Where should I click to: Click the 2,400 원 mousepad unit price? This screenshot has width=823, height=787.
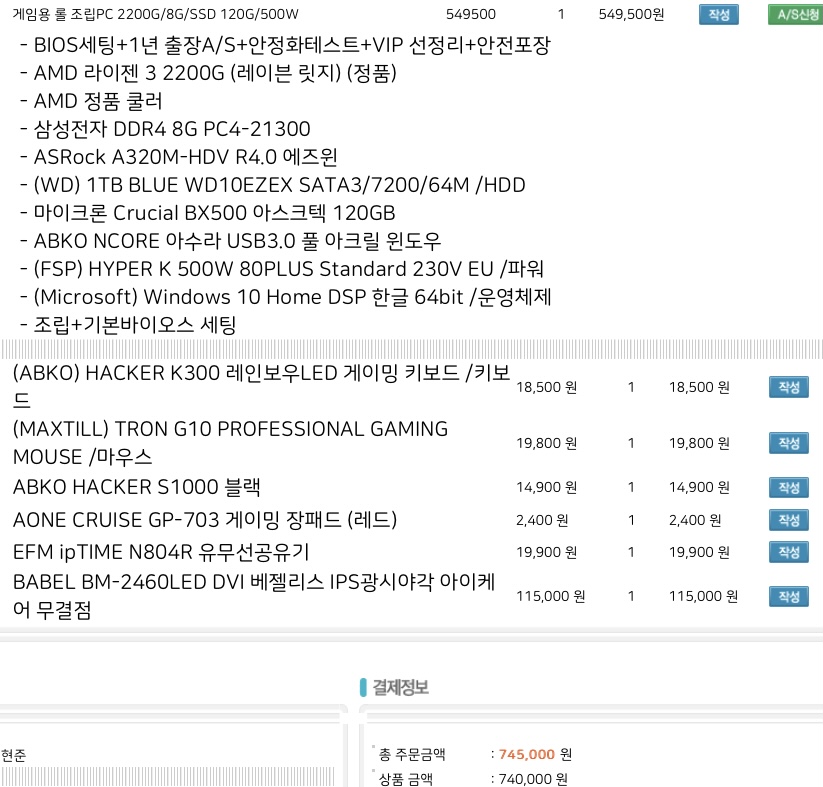(542, 520)
